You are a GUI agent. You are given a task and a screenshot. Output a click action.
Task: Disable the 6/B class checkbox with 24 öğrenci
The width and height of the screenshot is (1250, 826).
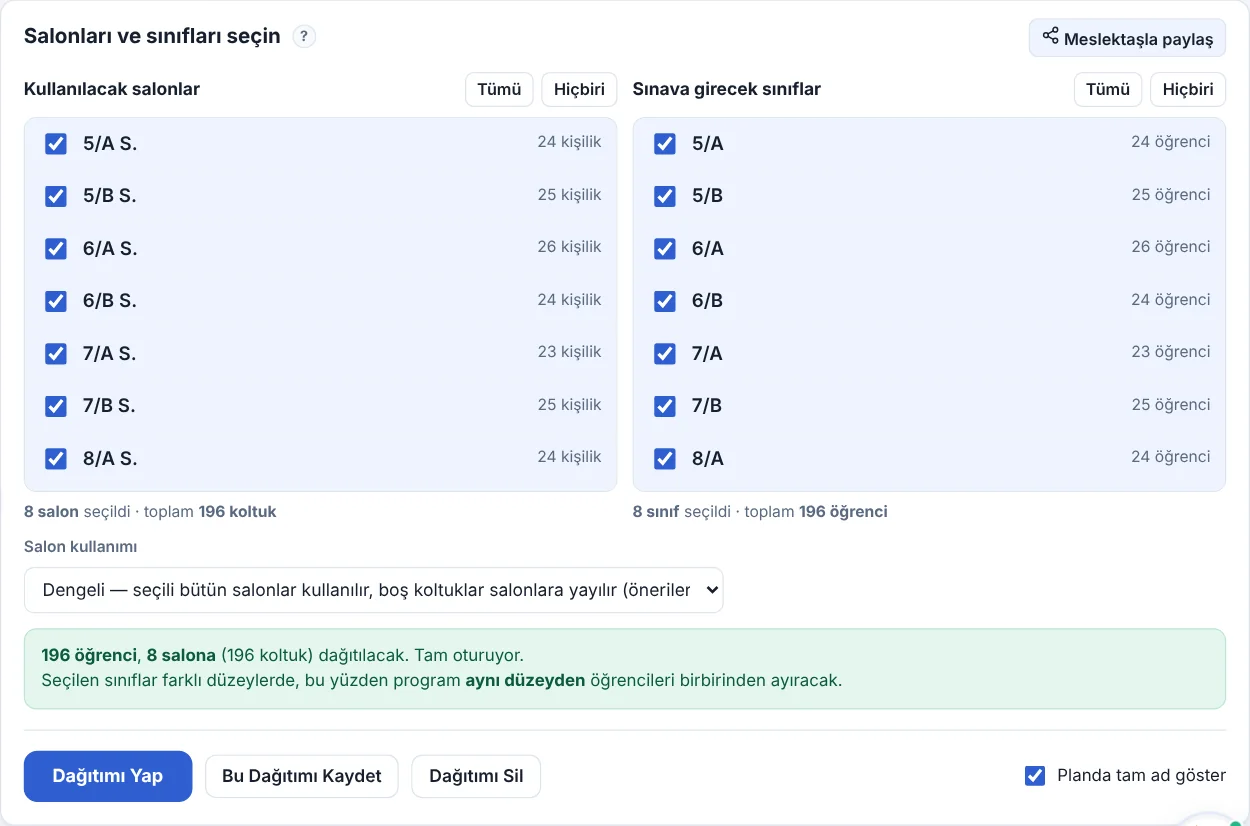665,301
